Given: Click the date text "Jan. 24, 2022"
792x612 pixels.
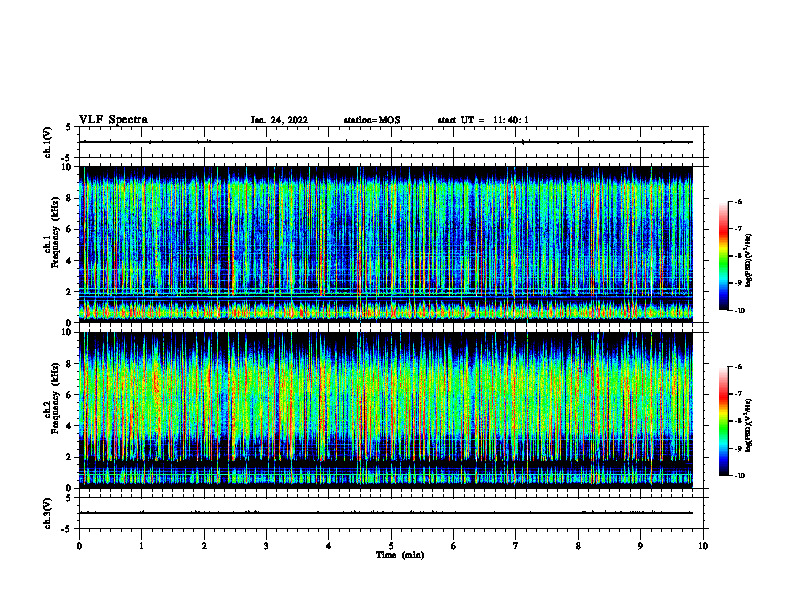Looking at the screenshot, I should point(279,120).
